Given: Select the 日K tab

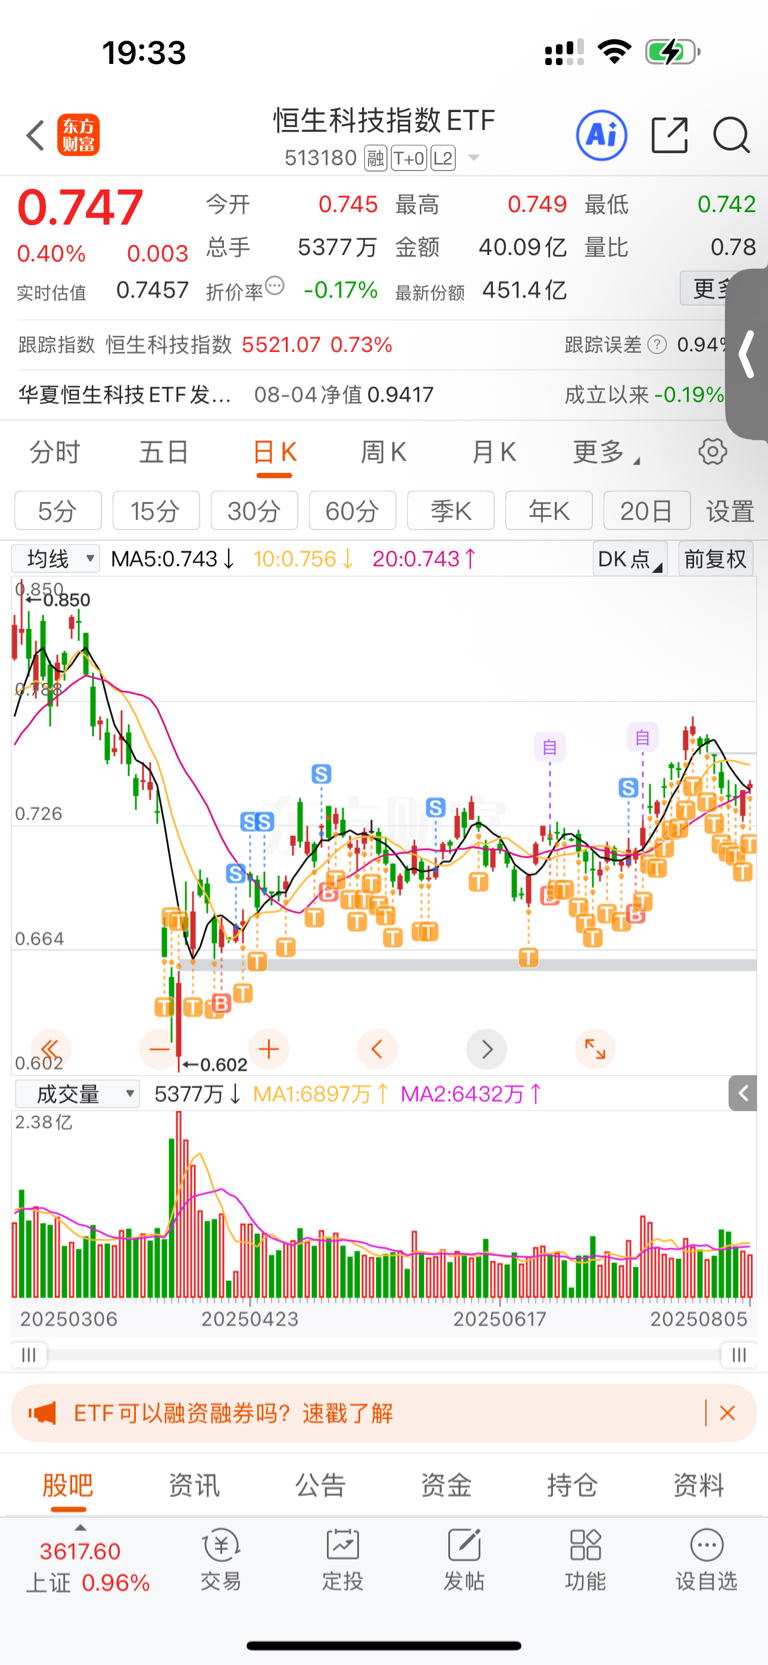Looking at the screenshot, I should pyautogui.click(x=274, y=453).
